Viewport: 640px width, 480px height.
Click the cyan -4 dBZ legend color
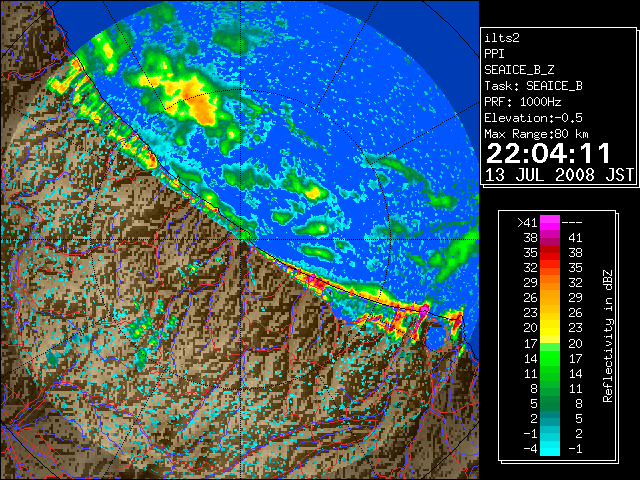[x=550, y=448]
